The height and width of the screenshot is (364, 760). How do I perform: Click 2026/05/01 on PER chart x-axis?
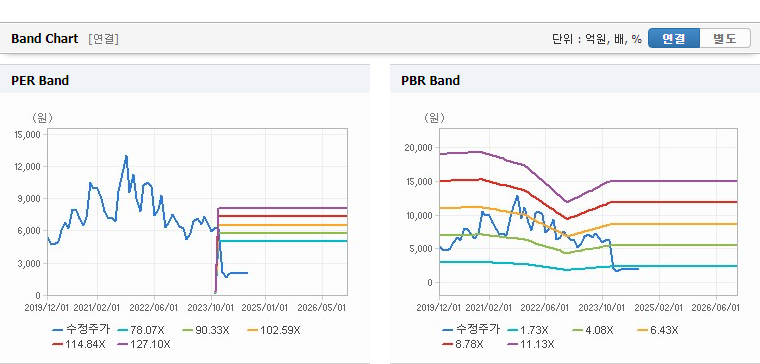pyautogui.click(x=322, y=308)
